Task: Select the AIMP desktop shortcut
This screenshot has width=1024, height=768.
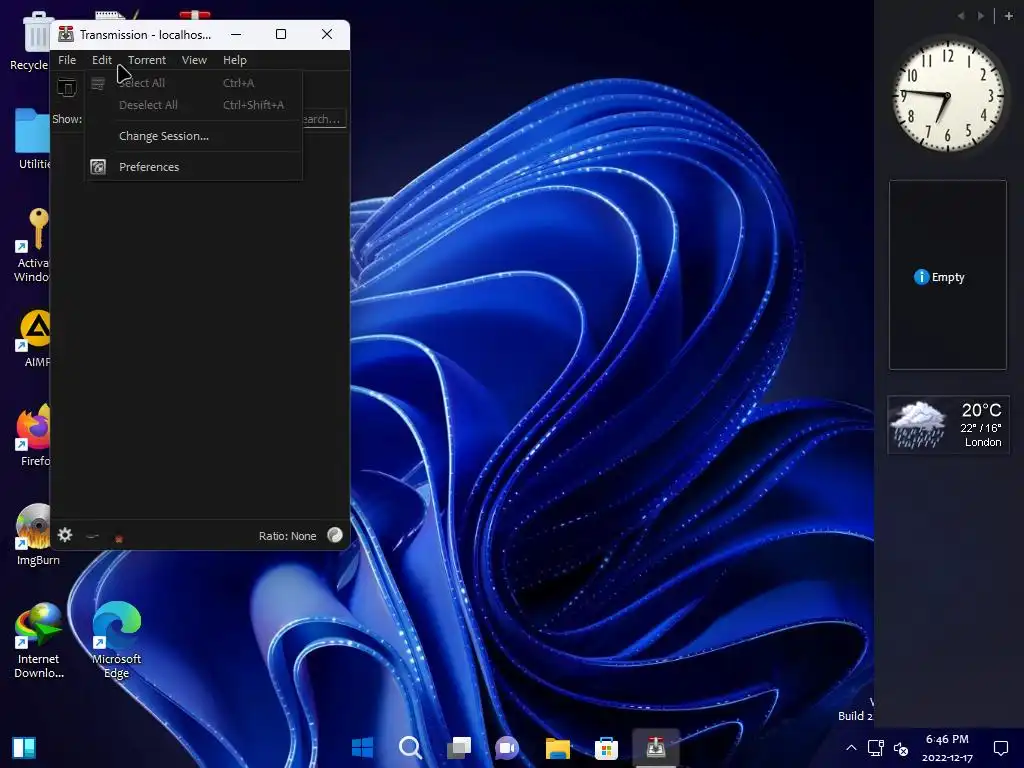Action: 33,339
